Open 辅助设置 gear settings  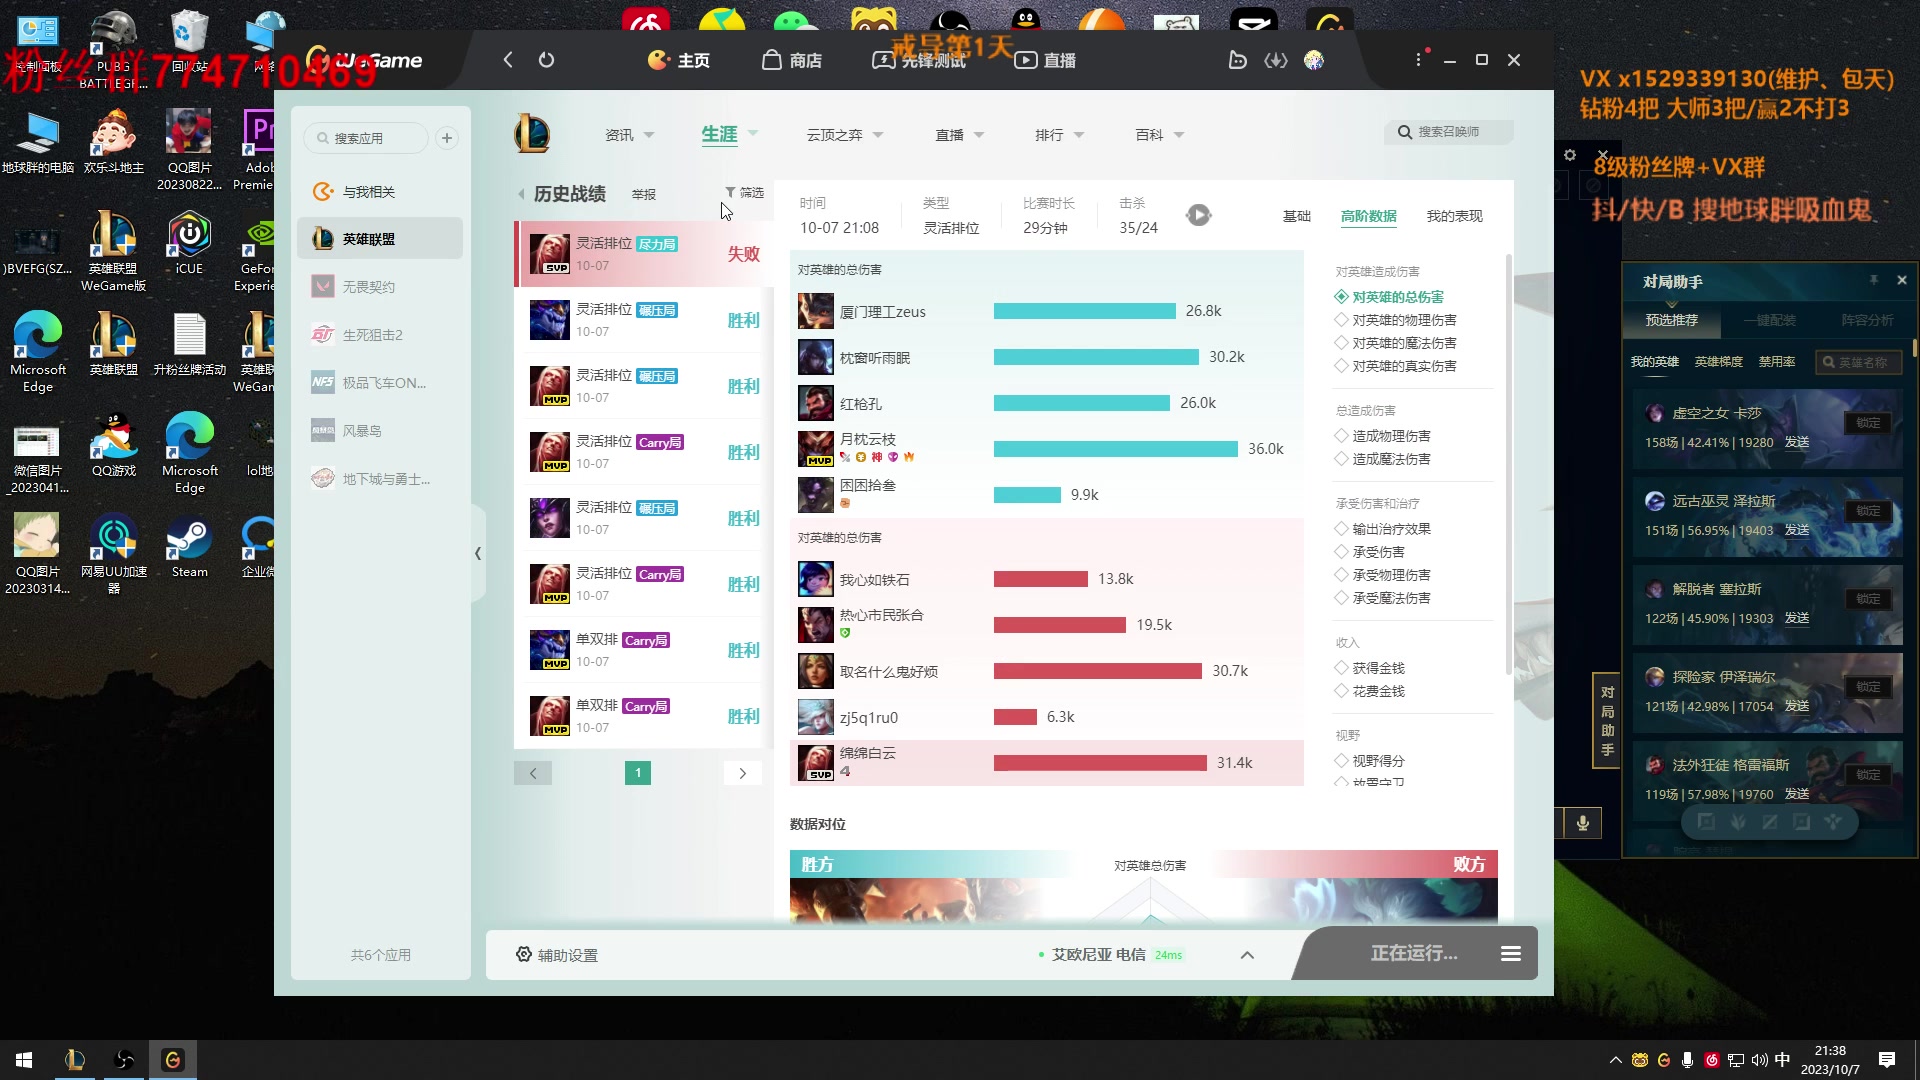point(557,955)
